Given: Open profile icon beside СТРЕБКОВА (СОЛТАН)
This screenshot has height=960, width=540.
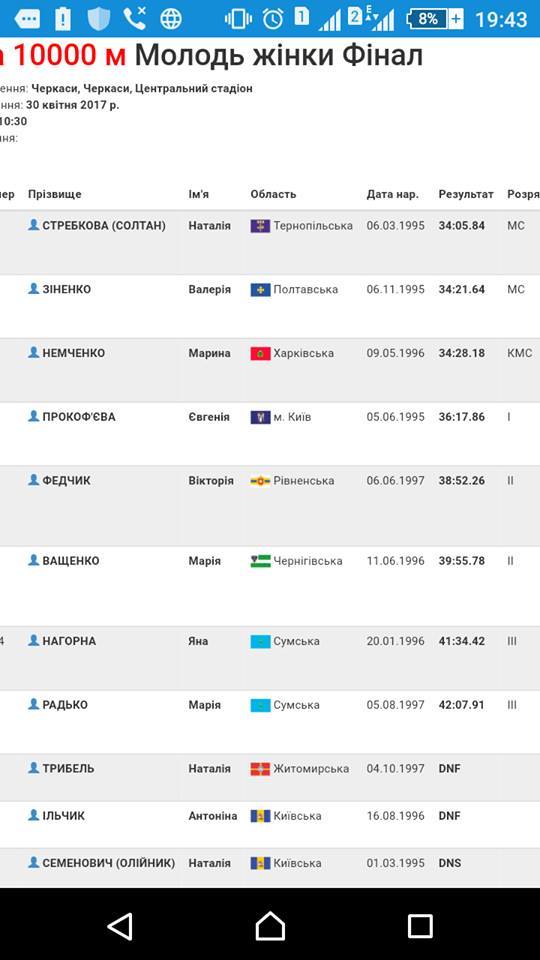Looking at the screenshot, I should click(x=34, y=225).
